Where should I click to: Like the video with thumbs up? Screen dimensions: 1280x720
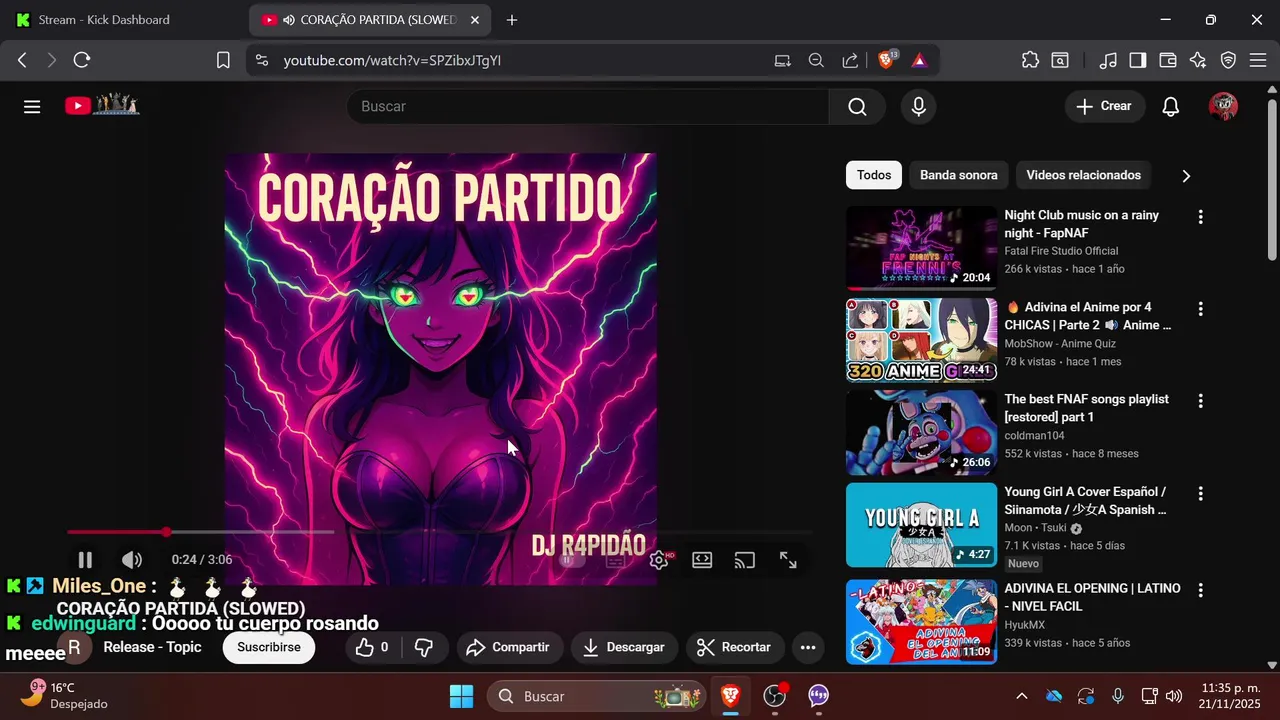pyautogui.click(x=373, y=647)
